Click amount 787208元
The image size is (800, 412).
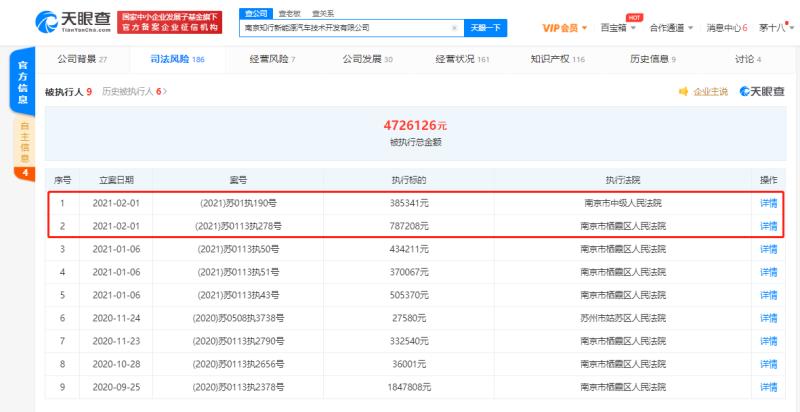tap(409, 226)
